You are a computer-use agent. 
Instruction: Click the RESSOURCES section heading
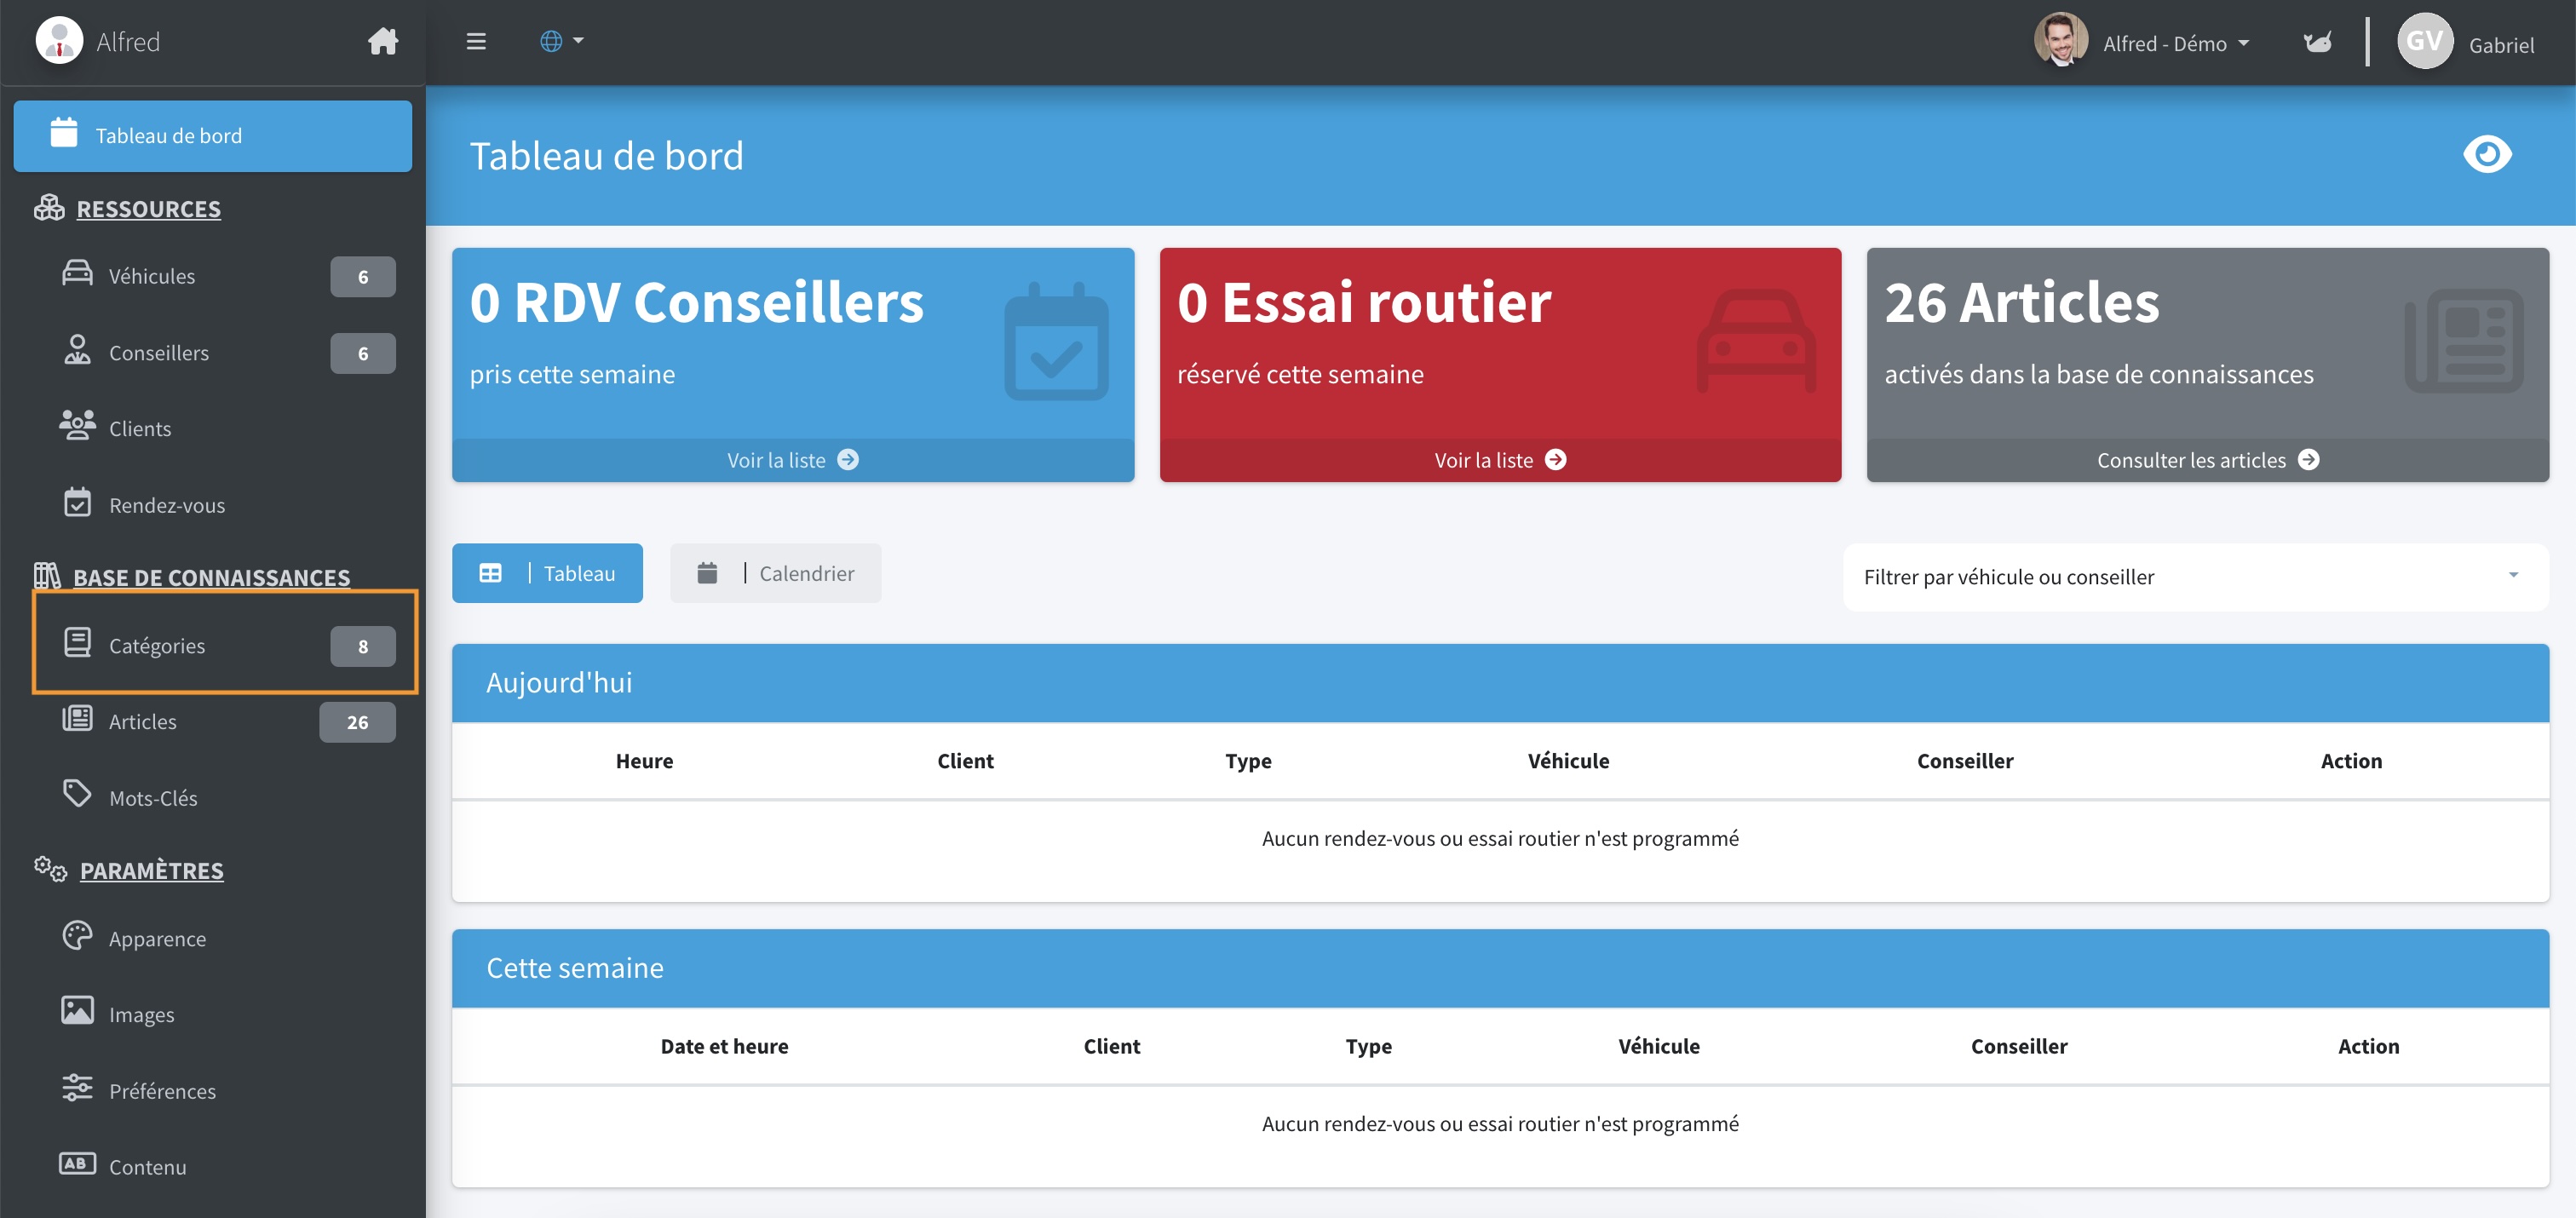click(x=148, y=209)
